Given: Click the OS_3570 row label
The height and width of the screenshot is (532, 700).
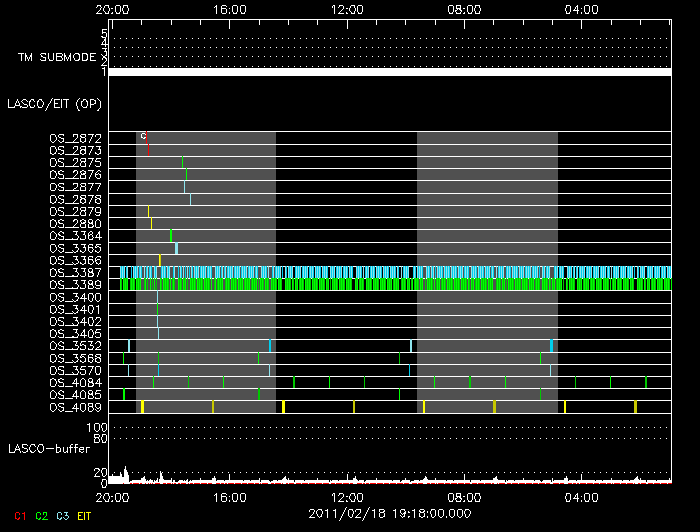Looking at the screenshot, I should coord(75,370).
